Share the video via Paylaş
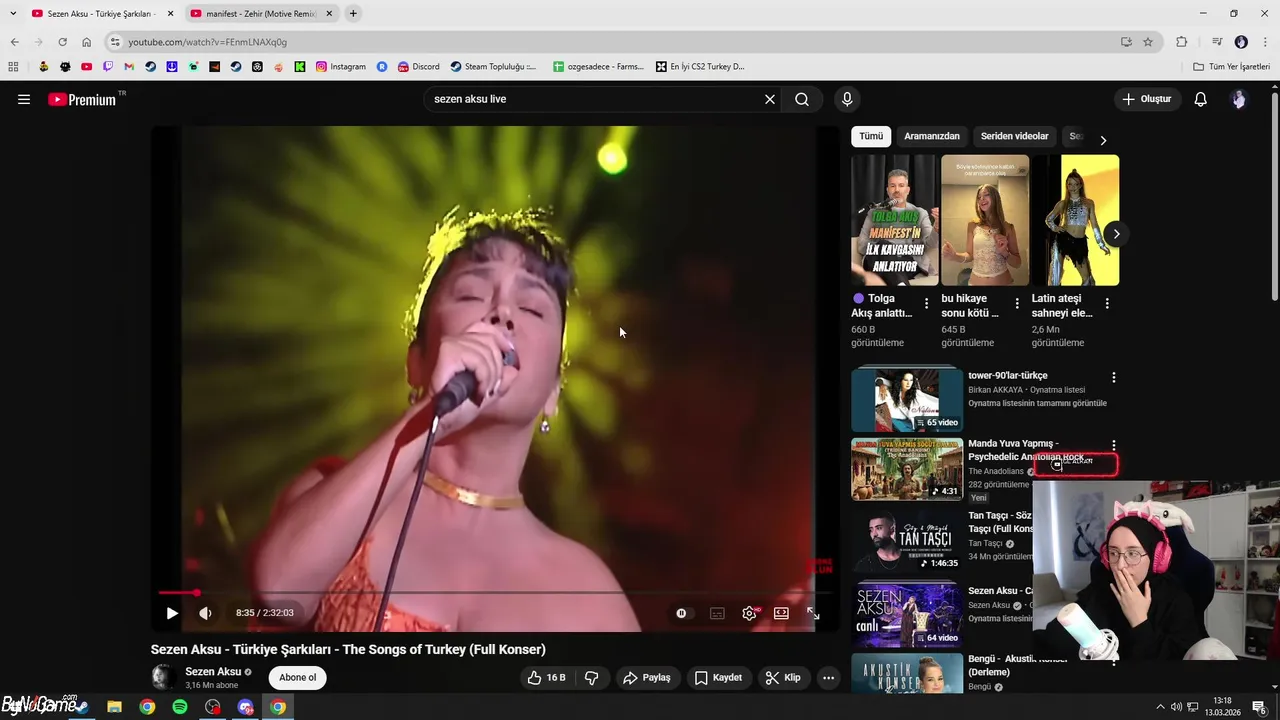Viewport: 1280px width, 720px height. coord(647,677)
